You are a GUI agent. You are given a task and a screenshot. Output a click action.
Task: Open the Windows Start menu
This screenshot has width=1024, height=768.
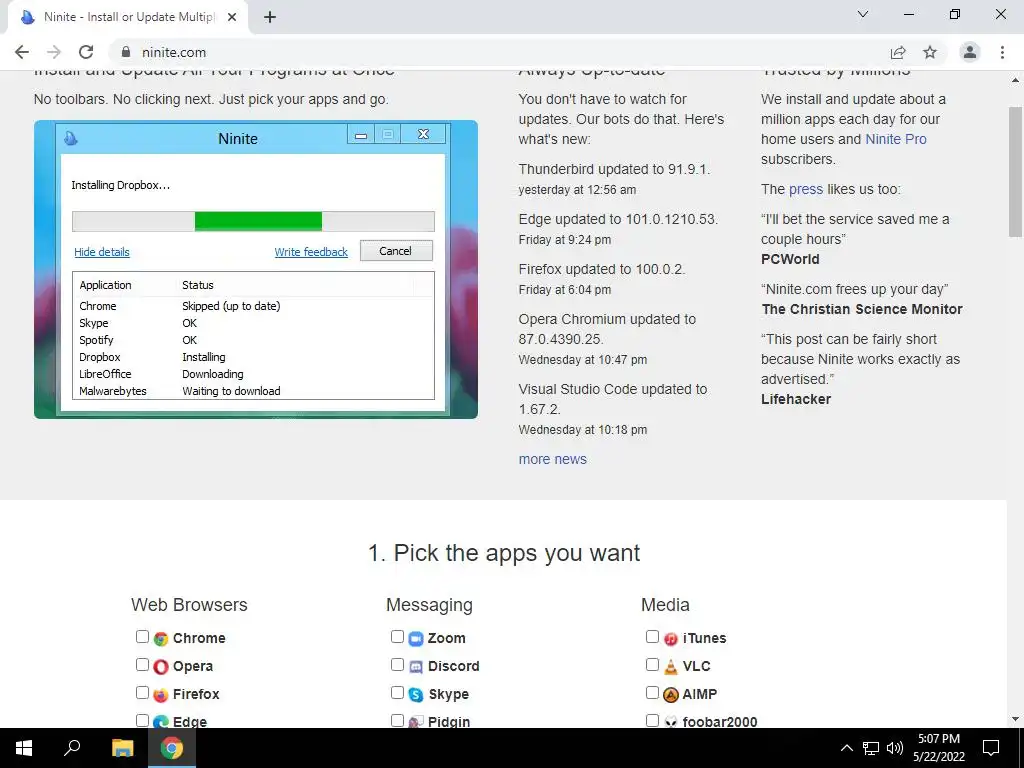click(x=24, y=748)
